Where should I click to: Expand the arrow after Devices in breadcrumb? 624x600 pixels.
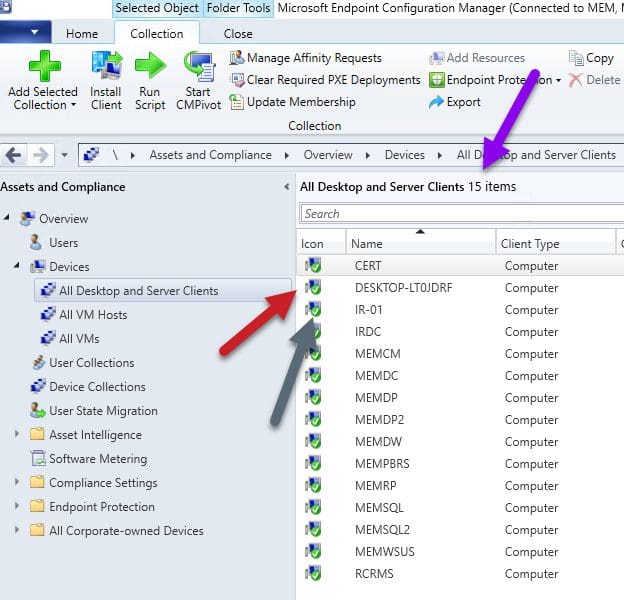pos(440,155)
